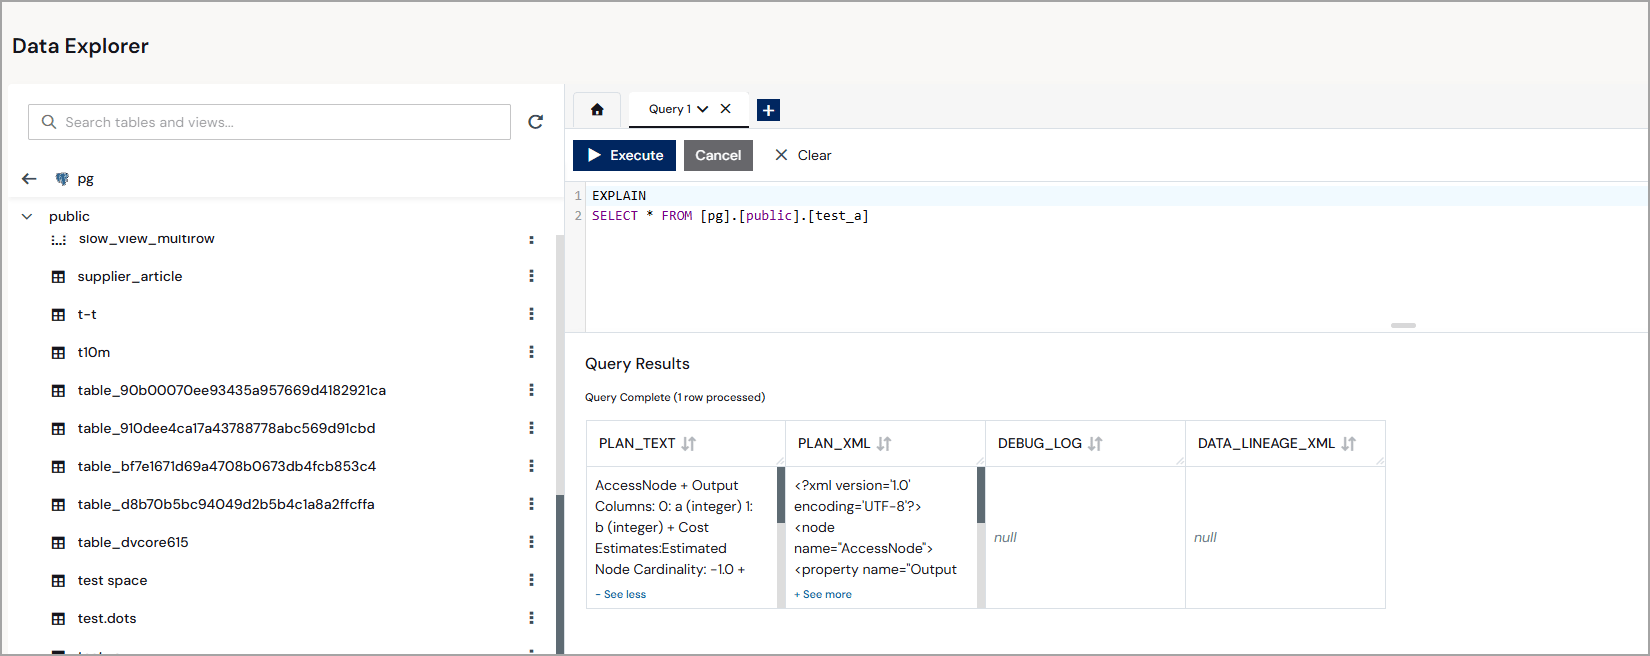
Task: Sort by the PLAN_TEXT column icon
Action: pos(689,444)
